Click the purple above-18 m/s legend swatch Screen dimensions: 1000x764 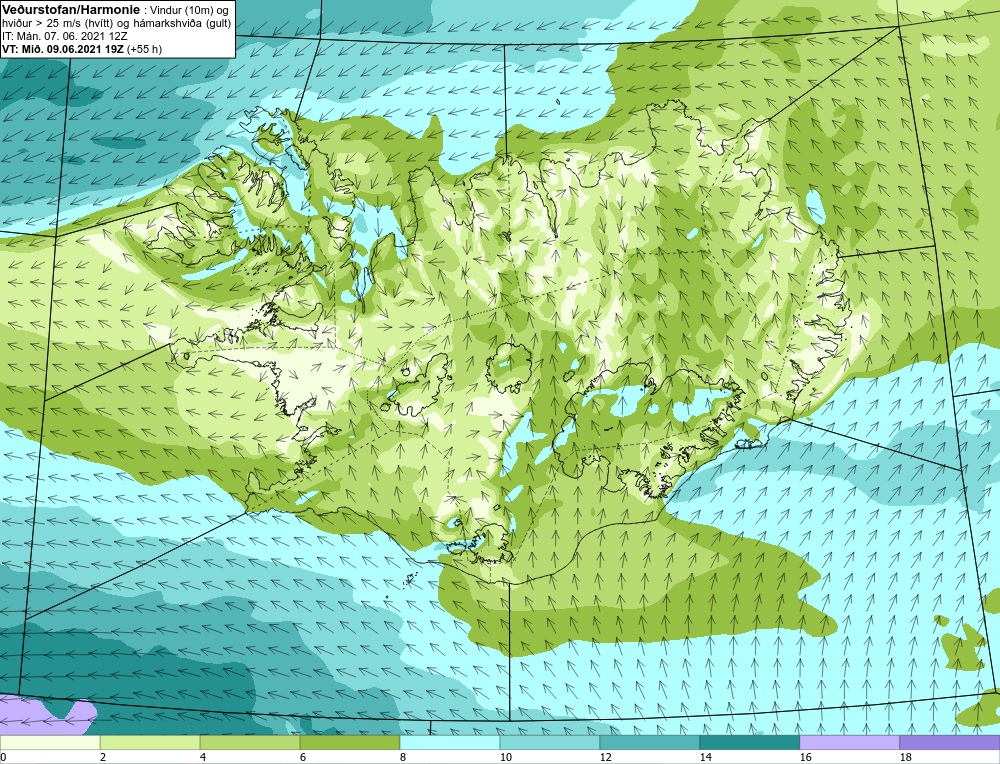950,742
